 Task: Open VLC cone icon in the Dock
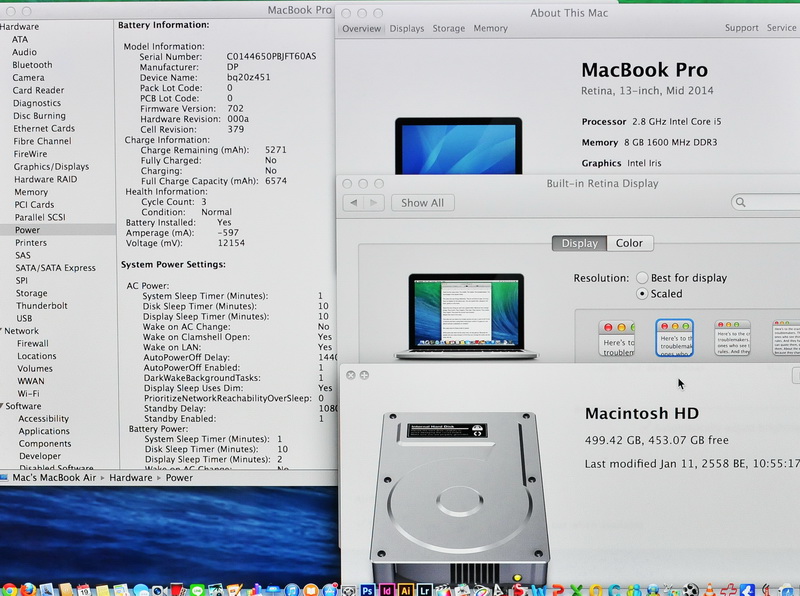pyautogui.click(x=710, y=590)
